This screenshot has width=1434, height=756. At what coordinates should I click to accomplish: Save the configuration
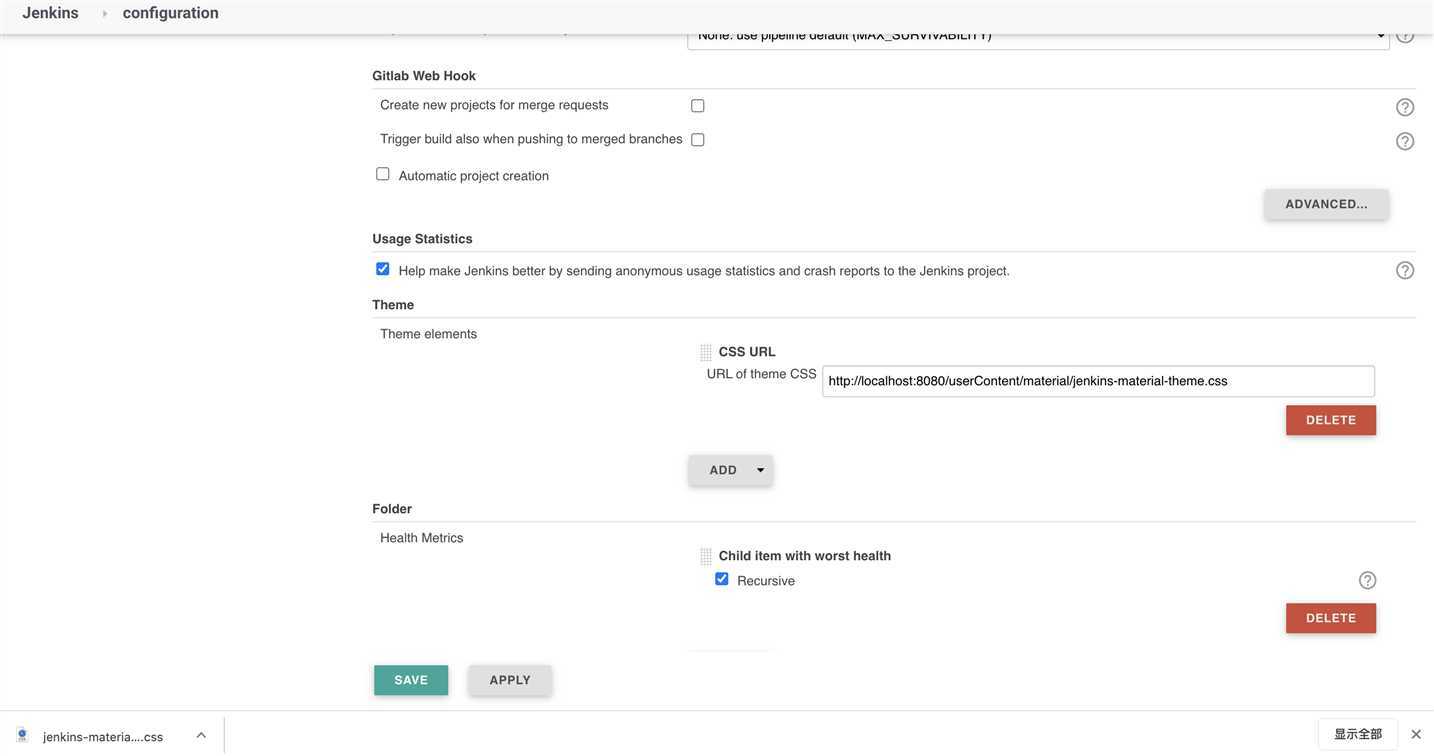pos(411,680)
